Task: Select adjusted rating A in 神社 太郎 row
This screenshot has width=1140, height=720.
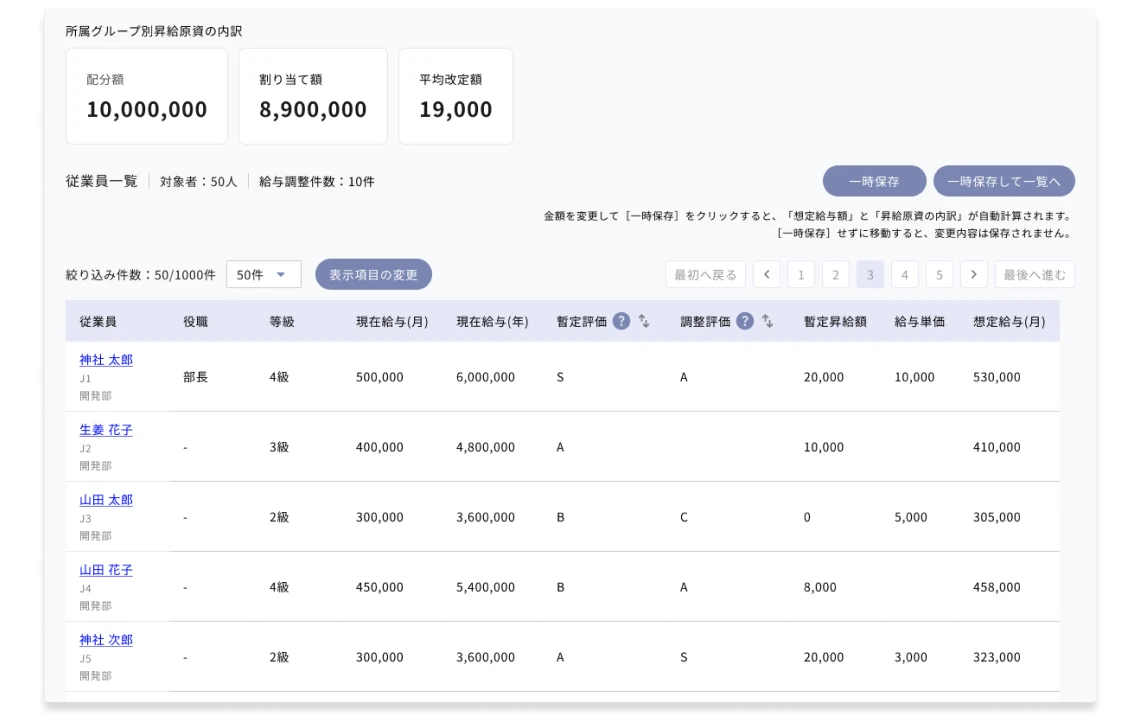Action: [683, 377]
